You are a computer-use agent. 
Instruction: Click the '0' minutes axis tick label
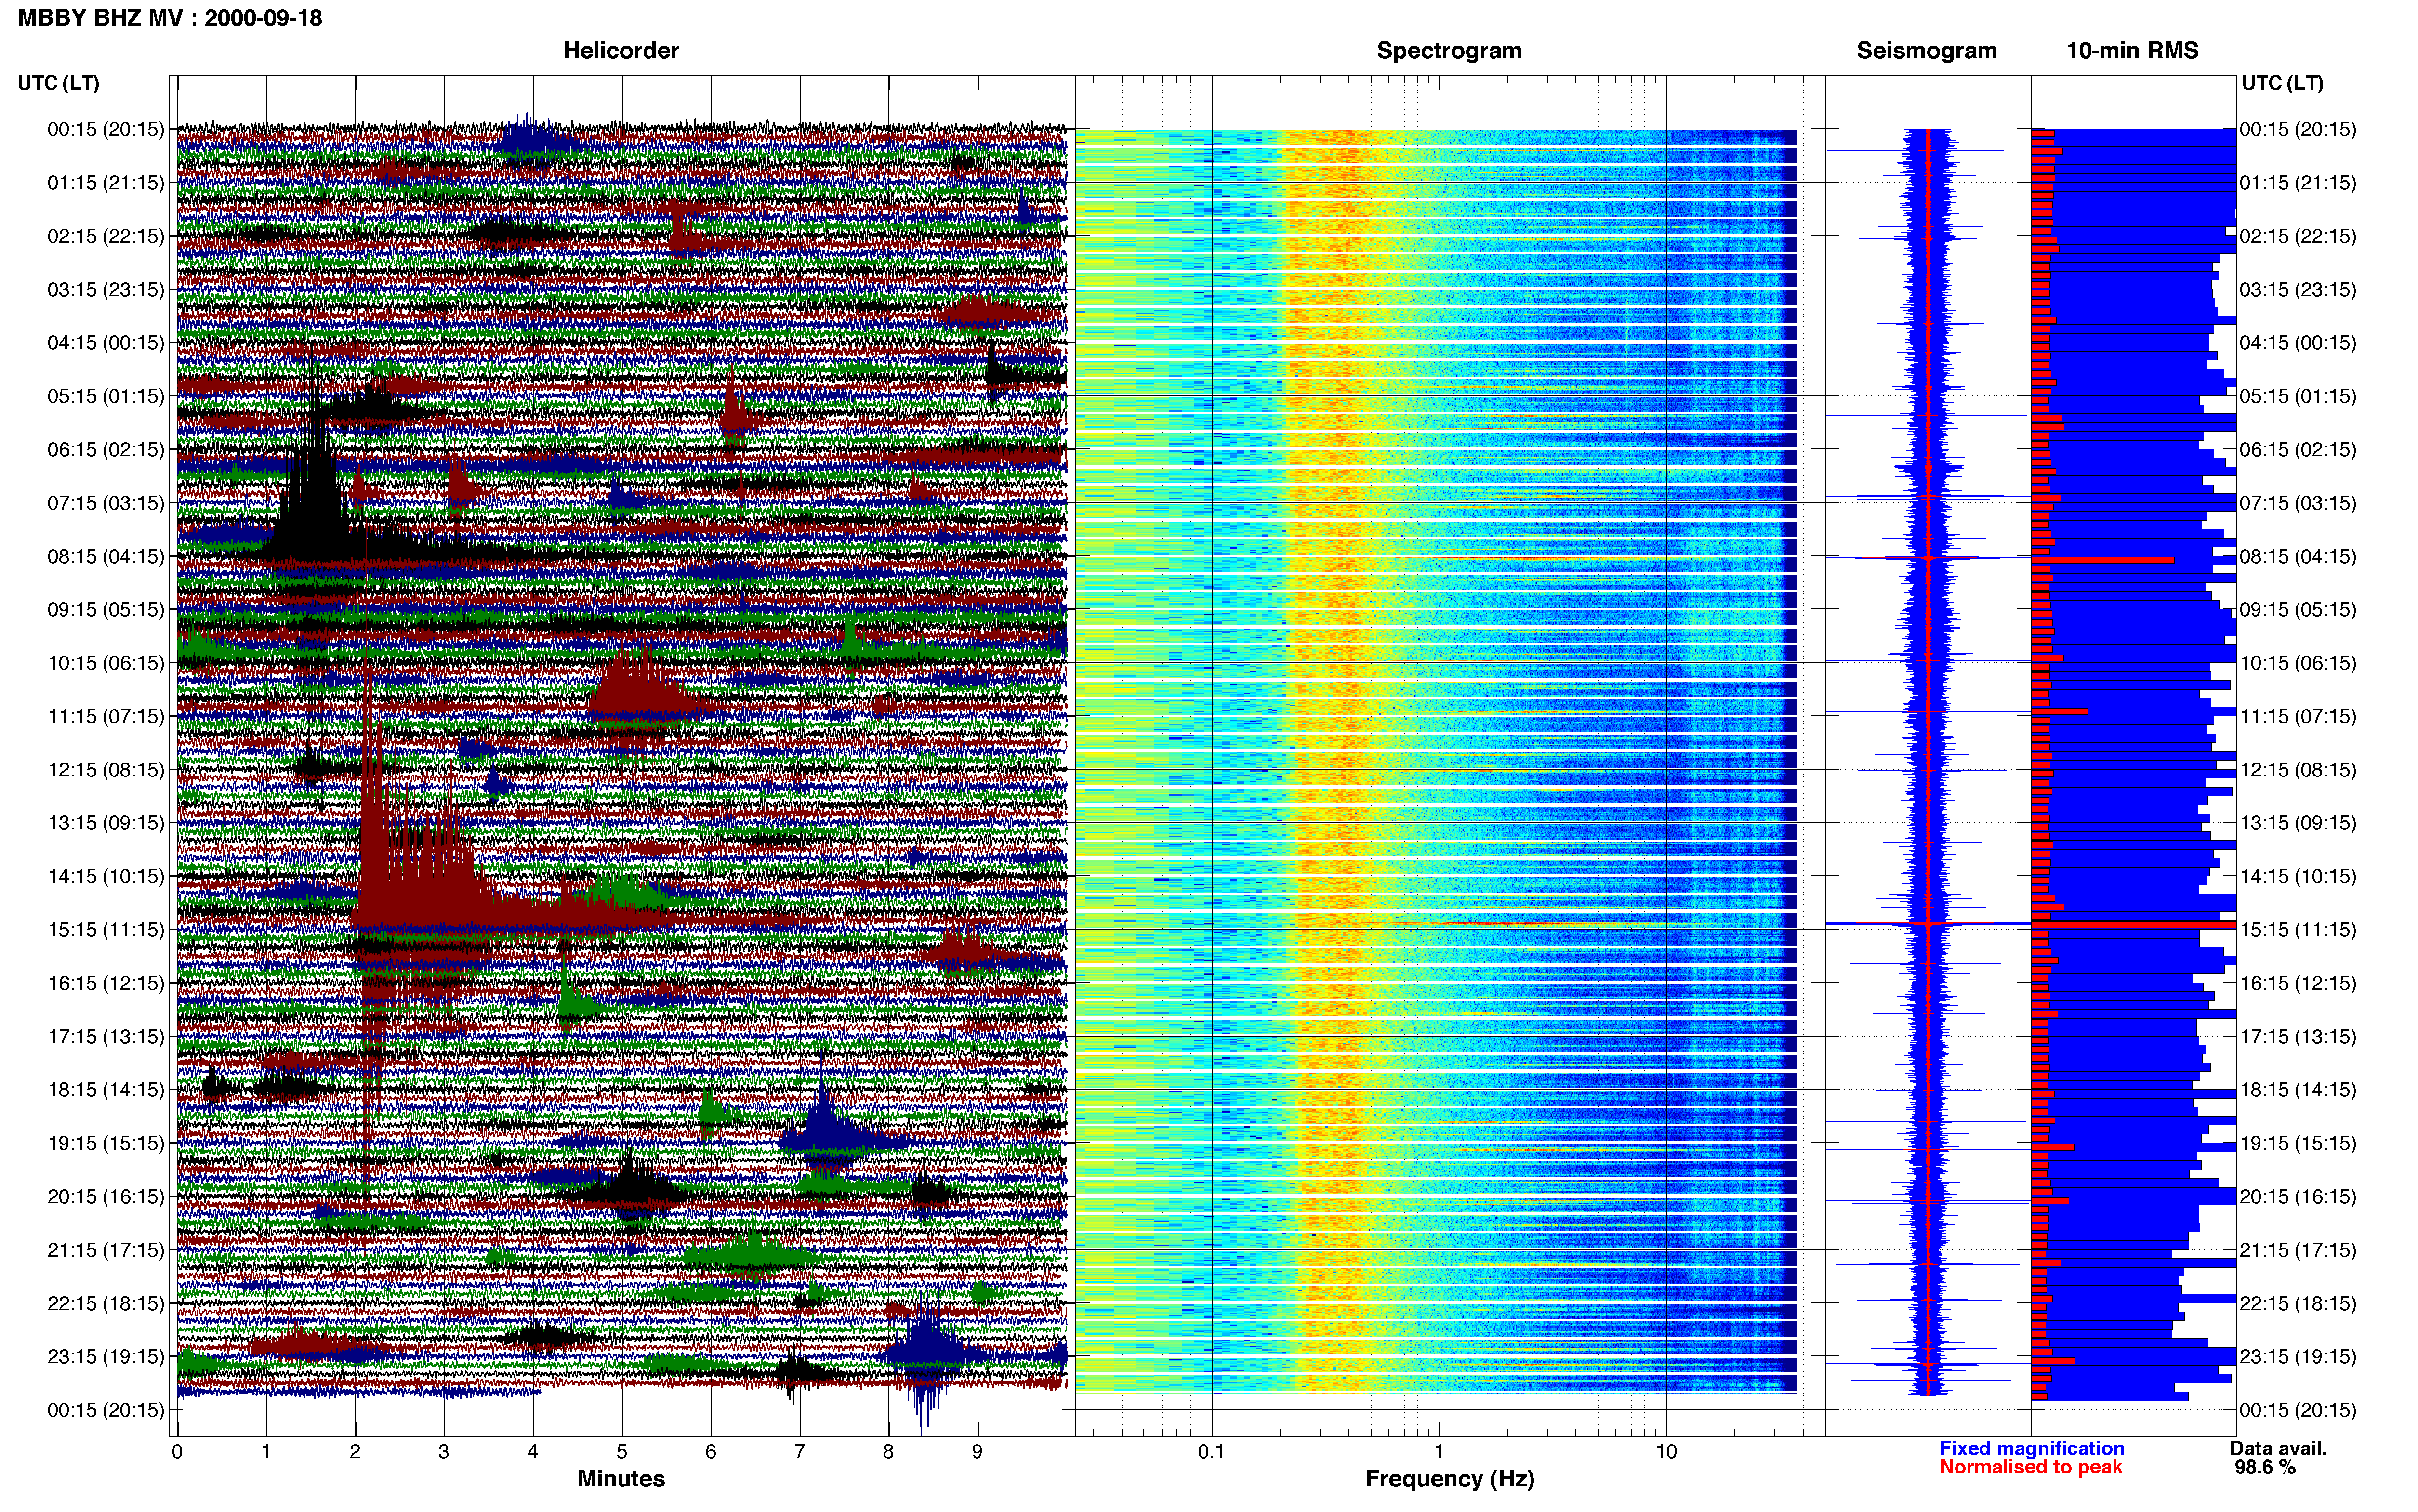point(177,1451)
